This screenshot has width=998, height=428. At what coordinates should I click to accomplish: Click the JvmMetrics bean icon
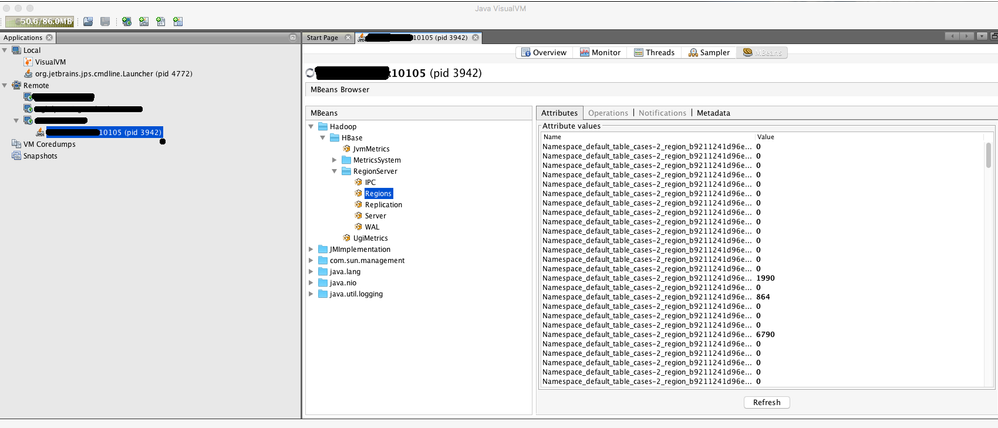pyautogui.click(x=347, y=148)
